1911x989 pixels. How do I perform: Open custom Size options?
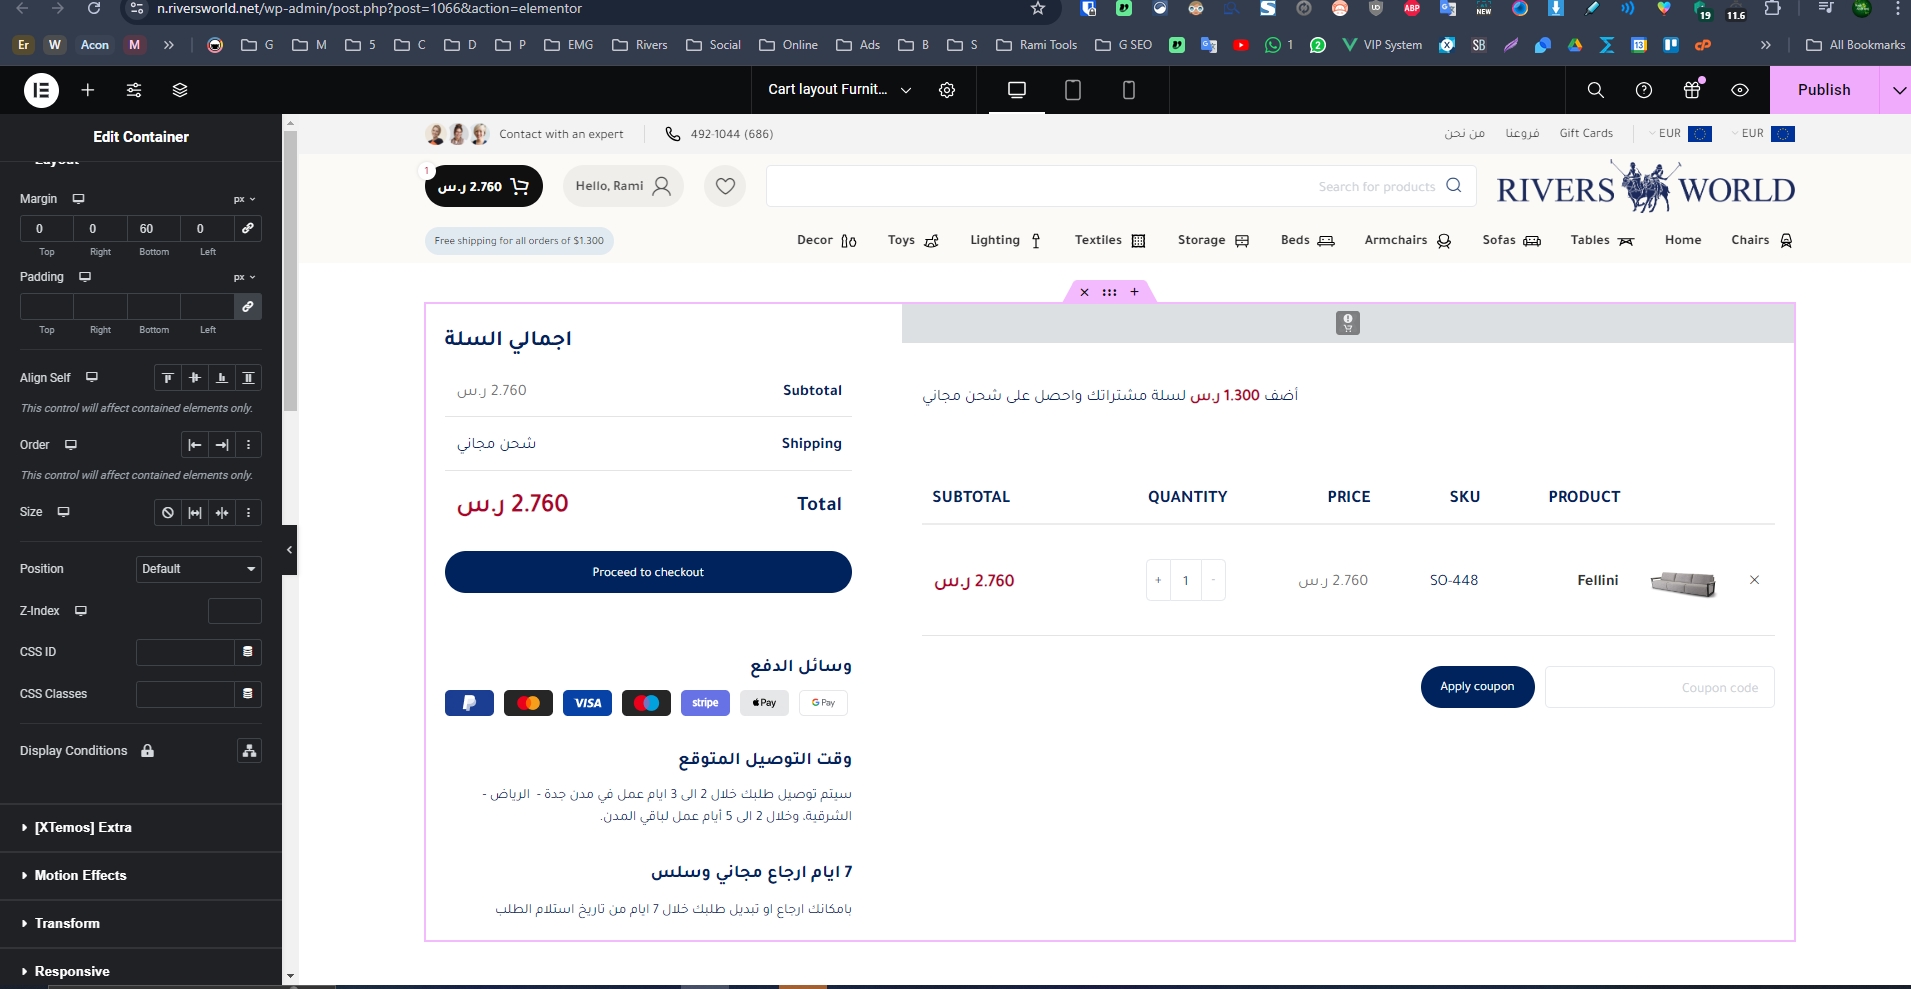[249, 512]
